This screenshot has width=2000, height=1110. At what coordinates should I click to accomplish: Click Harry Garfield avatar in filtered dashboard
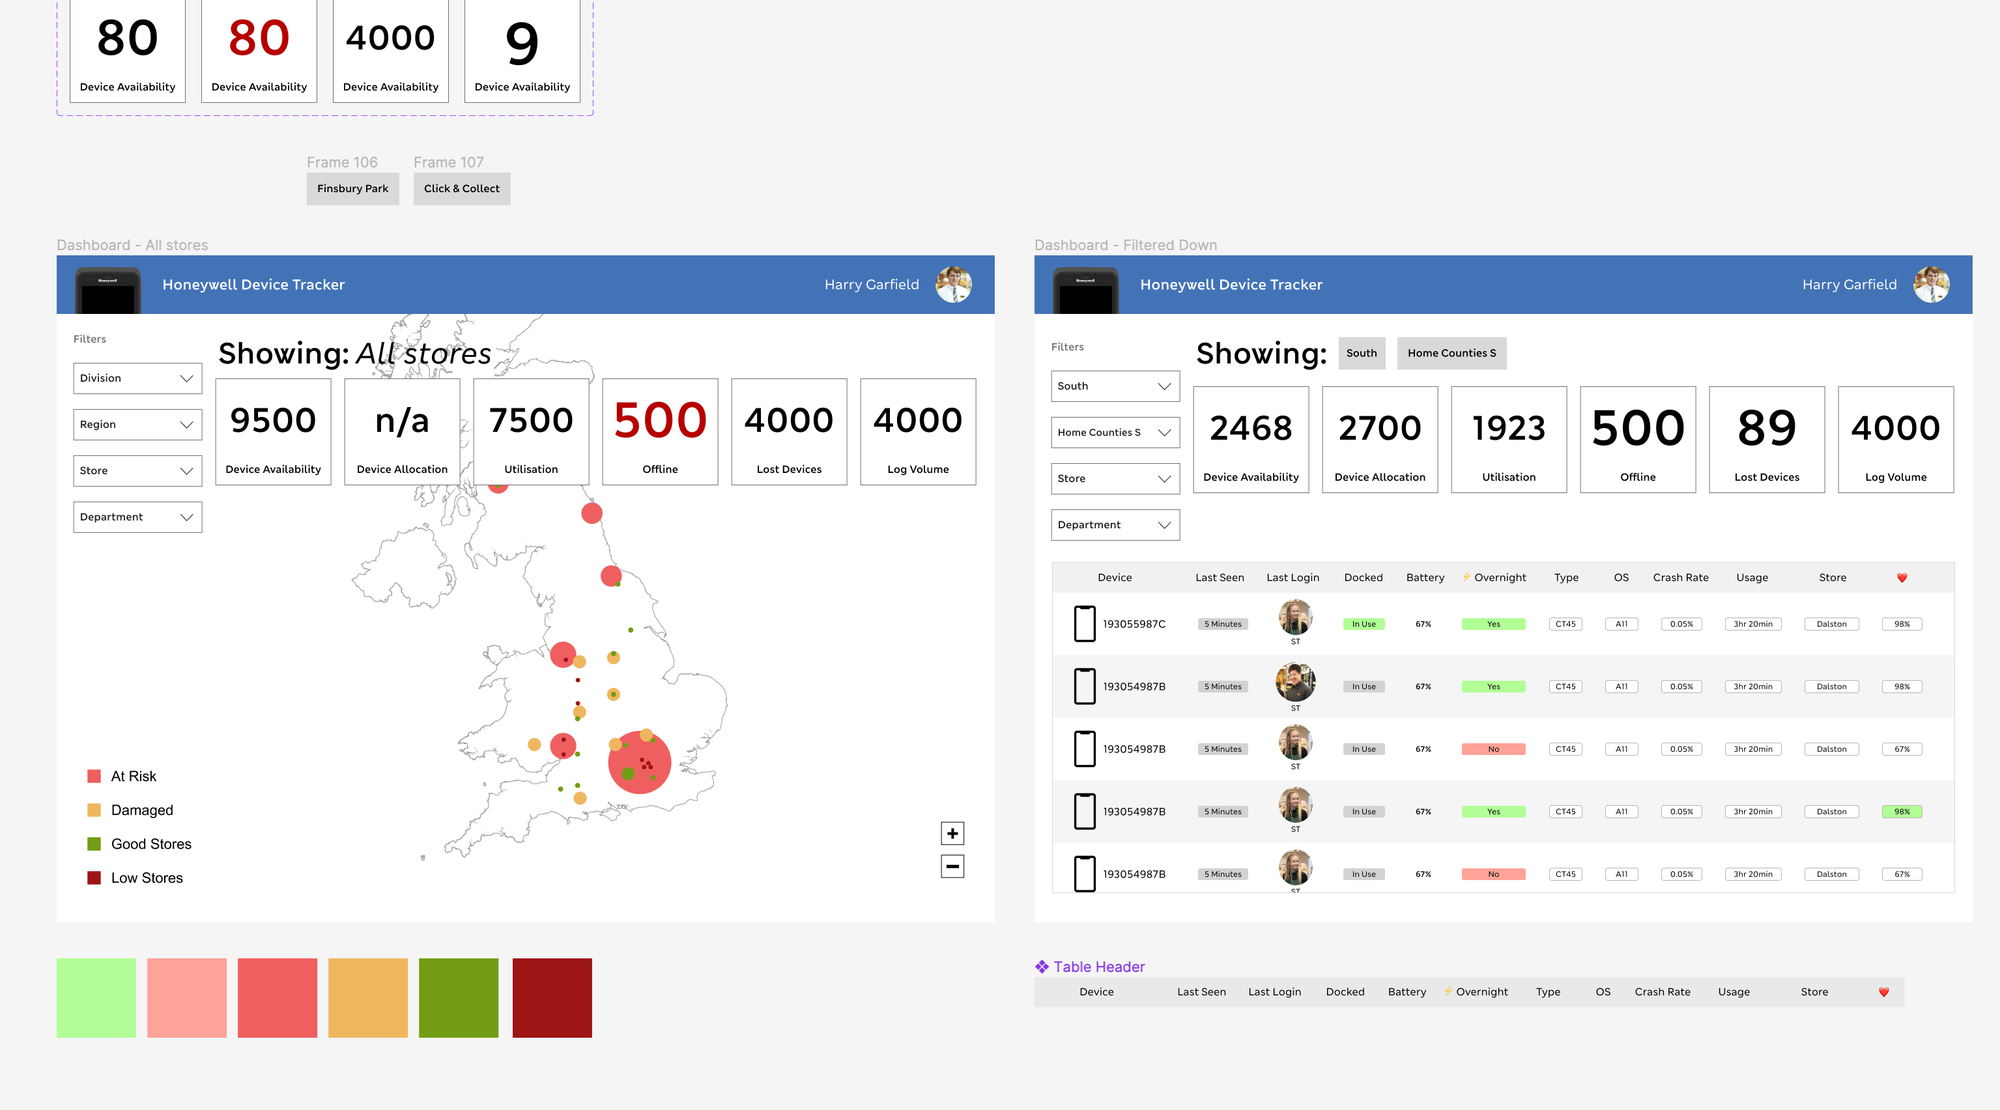(1931, 285)
